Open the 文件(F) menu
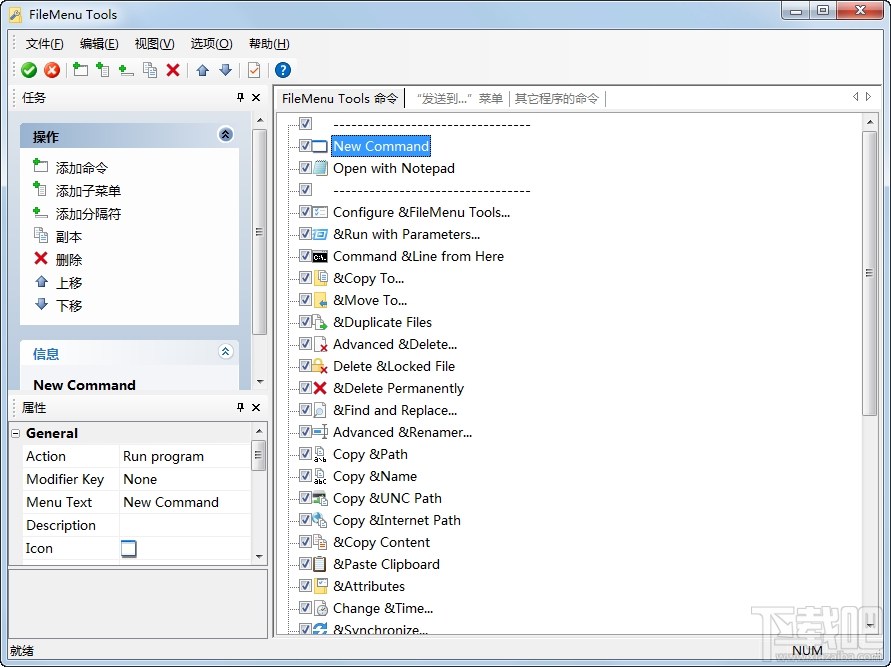891x667 pixels. click(44, 44)
